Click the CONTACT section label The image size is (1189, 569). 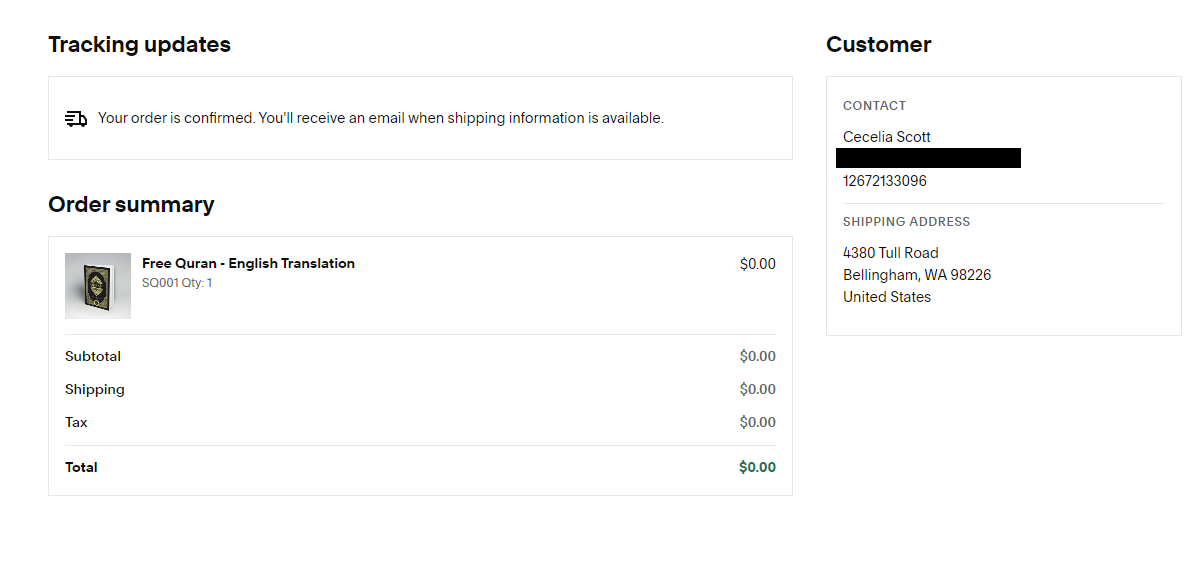coord(874,106)
